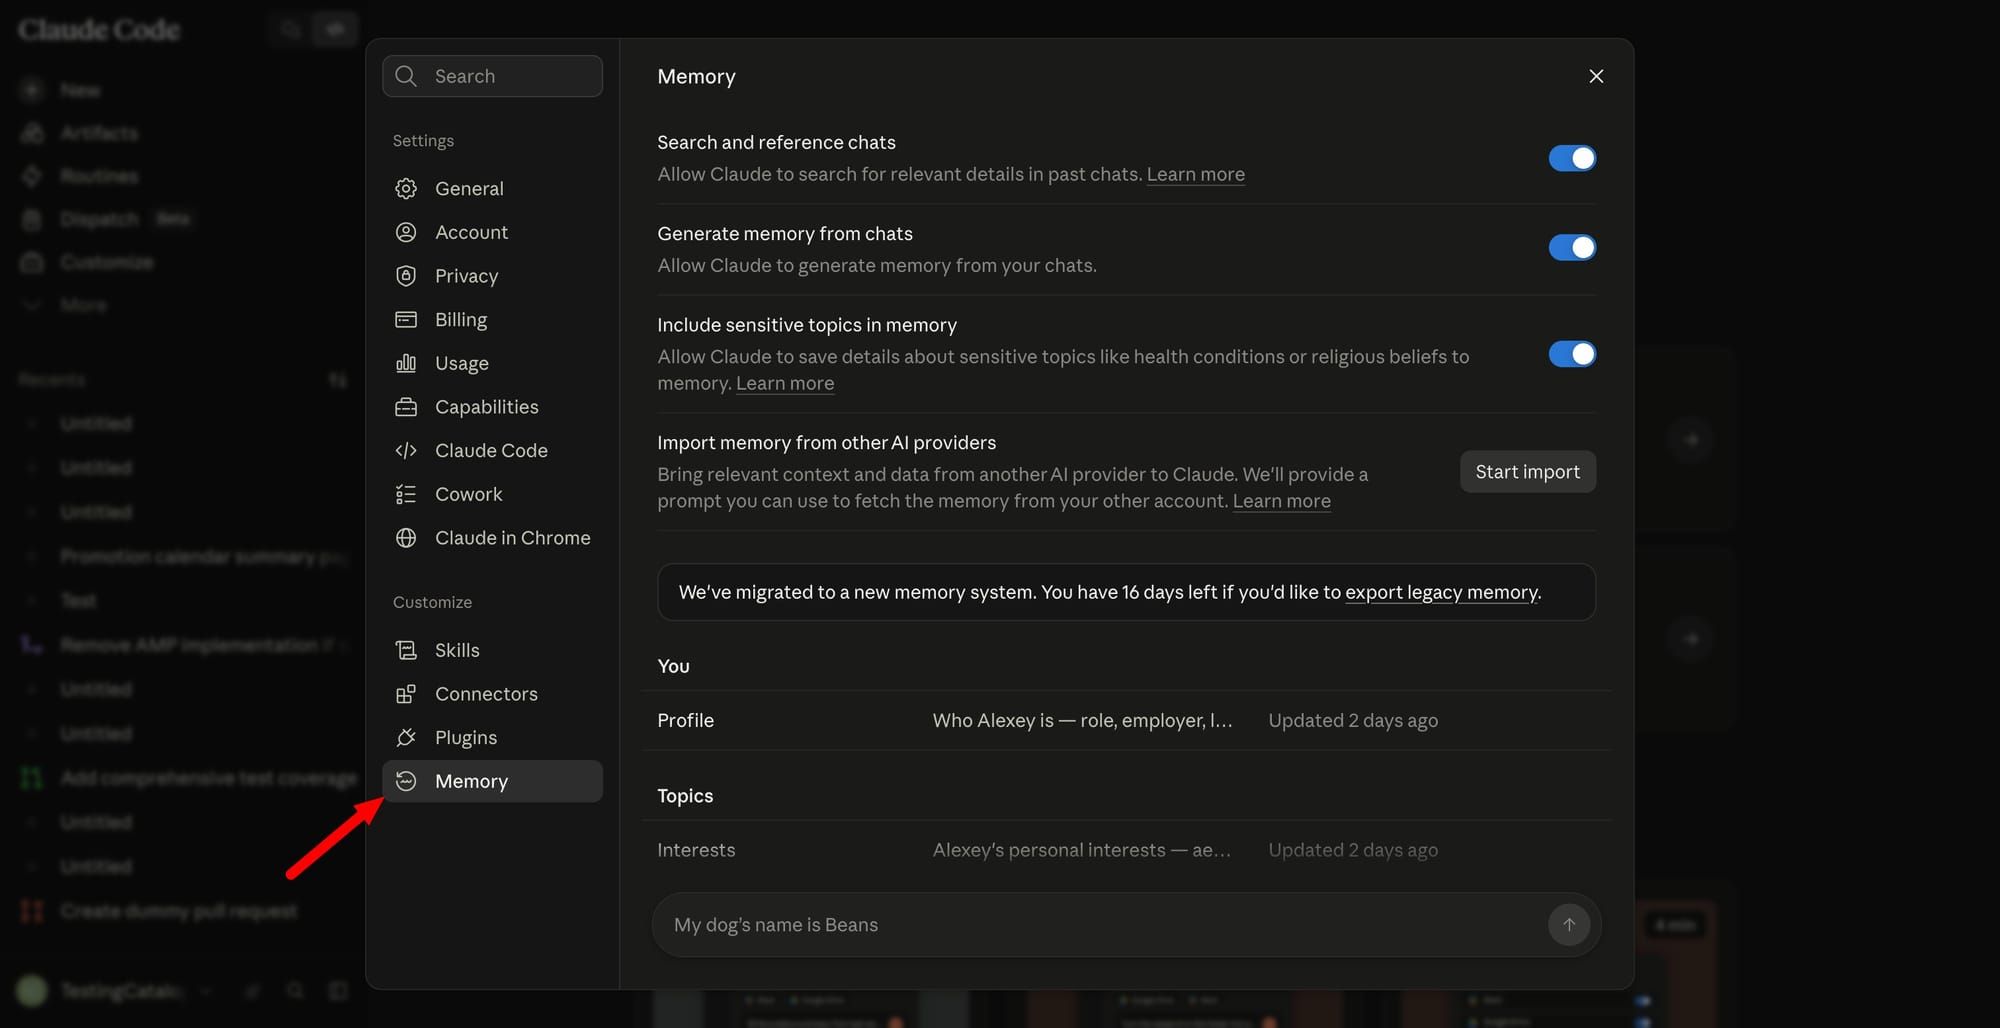The width and height of the screenshot is (2000, 1028).
Task: Click the Topics section heading
Action: (685, 796)
